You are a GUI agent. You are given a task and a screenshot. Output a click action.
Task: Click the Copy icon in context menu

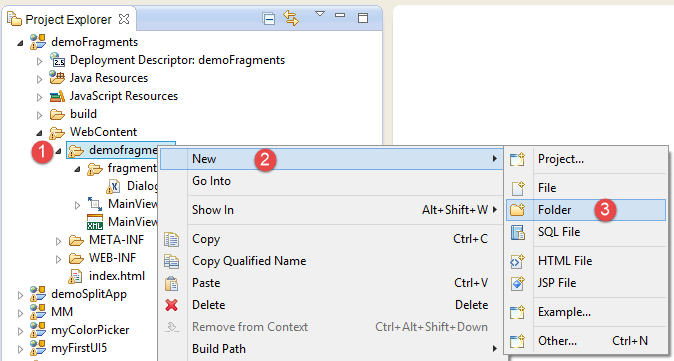[x=172, y=239]
